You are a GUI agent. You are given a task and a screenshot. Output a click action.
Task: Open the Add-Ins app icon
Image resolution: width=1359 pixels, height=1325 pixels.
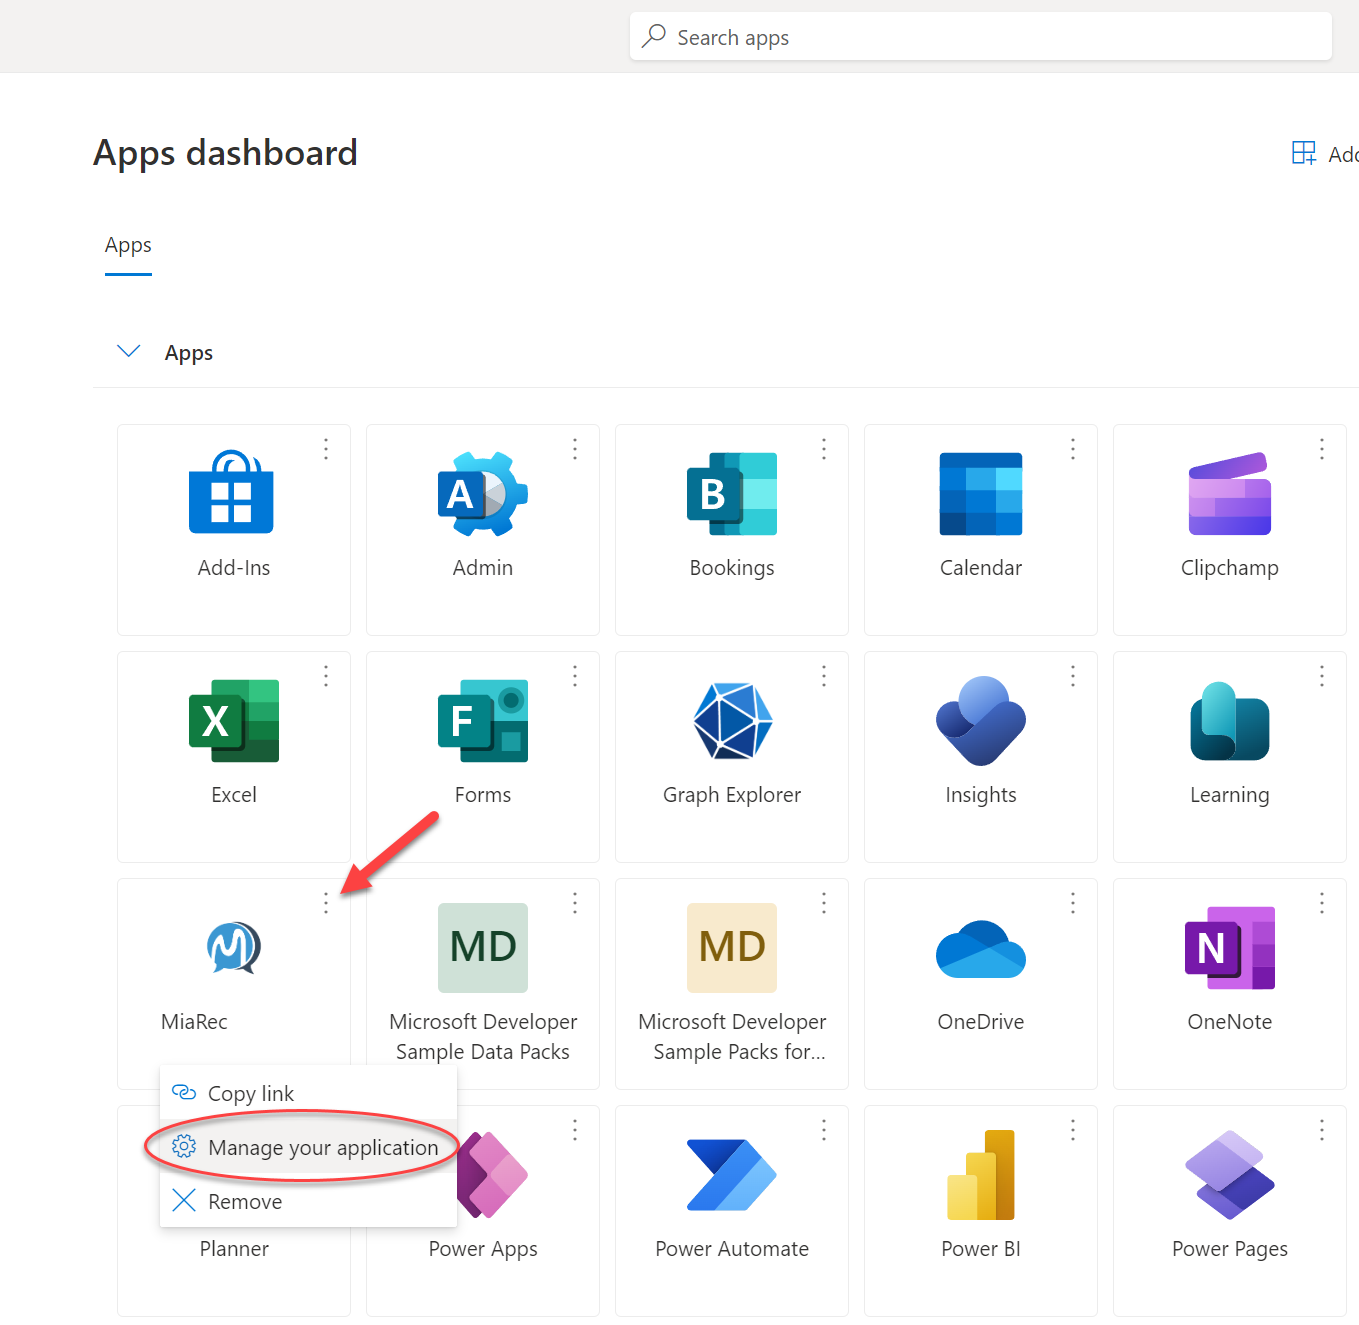(231, 491)
